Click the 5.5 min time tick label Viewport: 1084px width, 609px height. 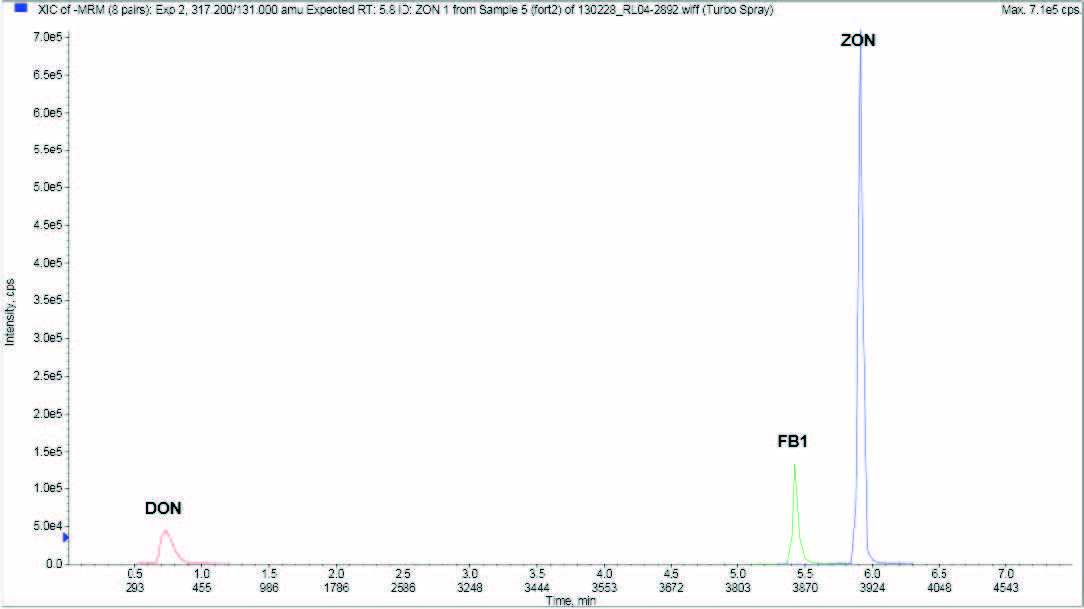pyautogui.click(x=805, y=574)
